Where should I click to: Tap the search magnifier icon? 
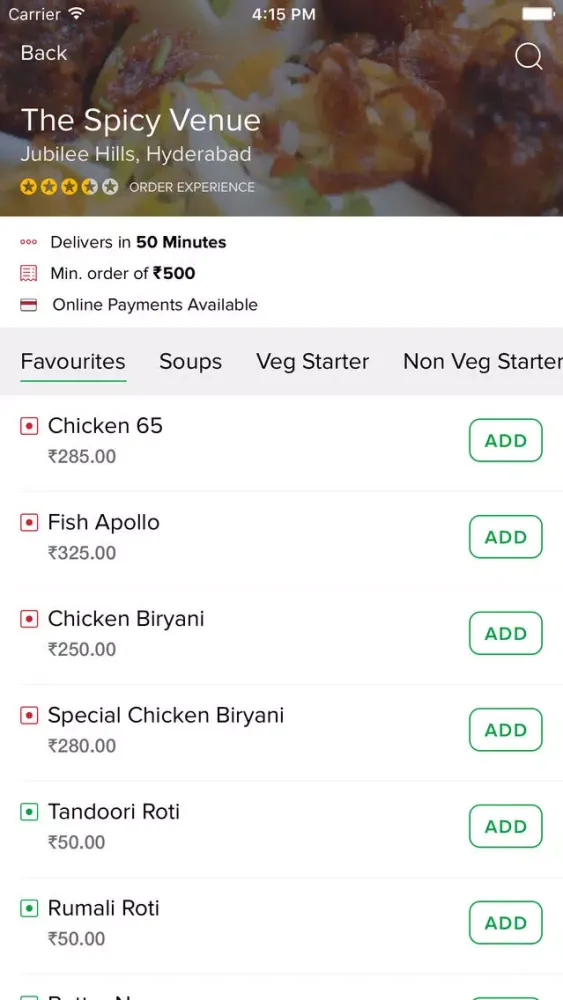(x=529, y=57)
